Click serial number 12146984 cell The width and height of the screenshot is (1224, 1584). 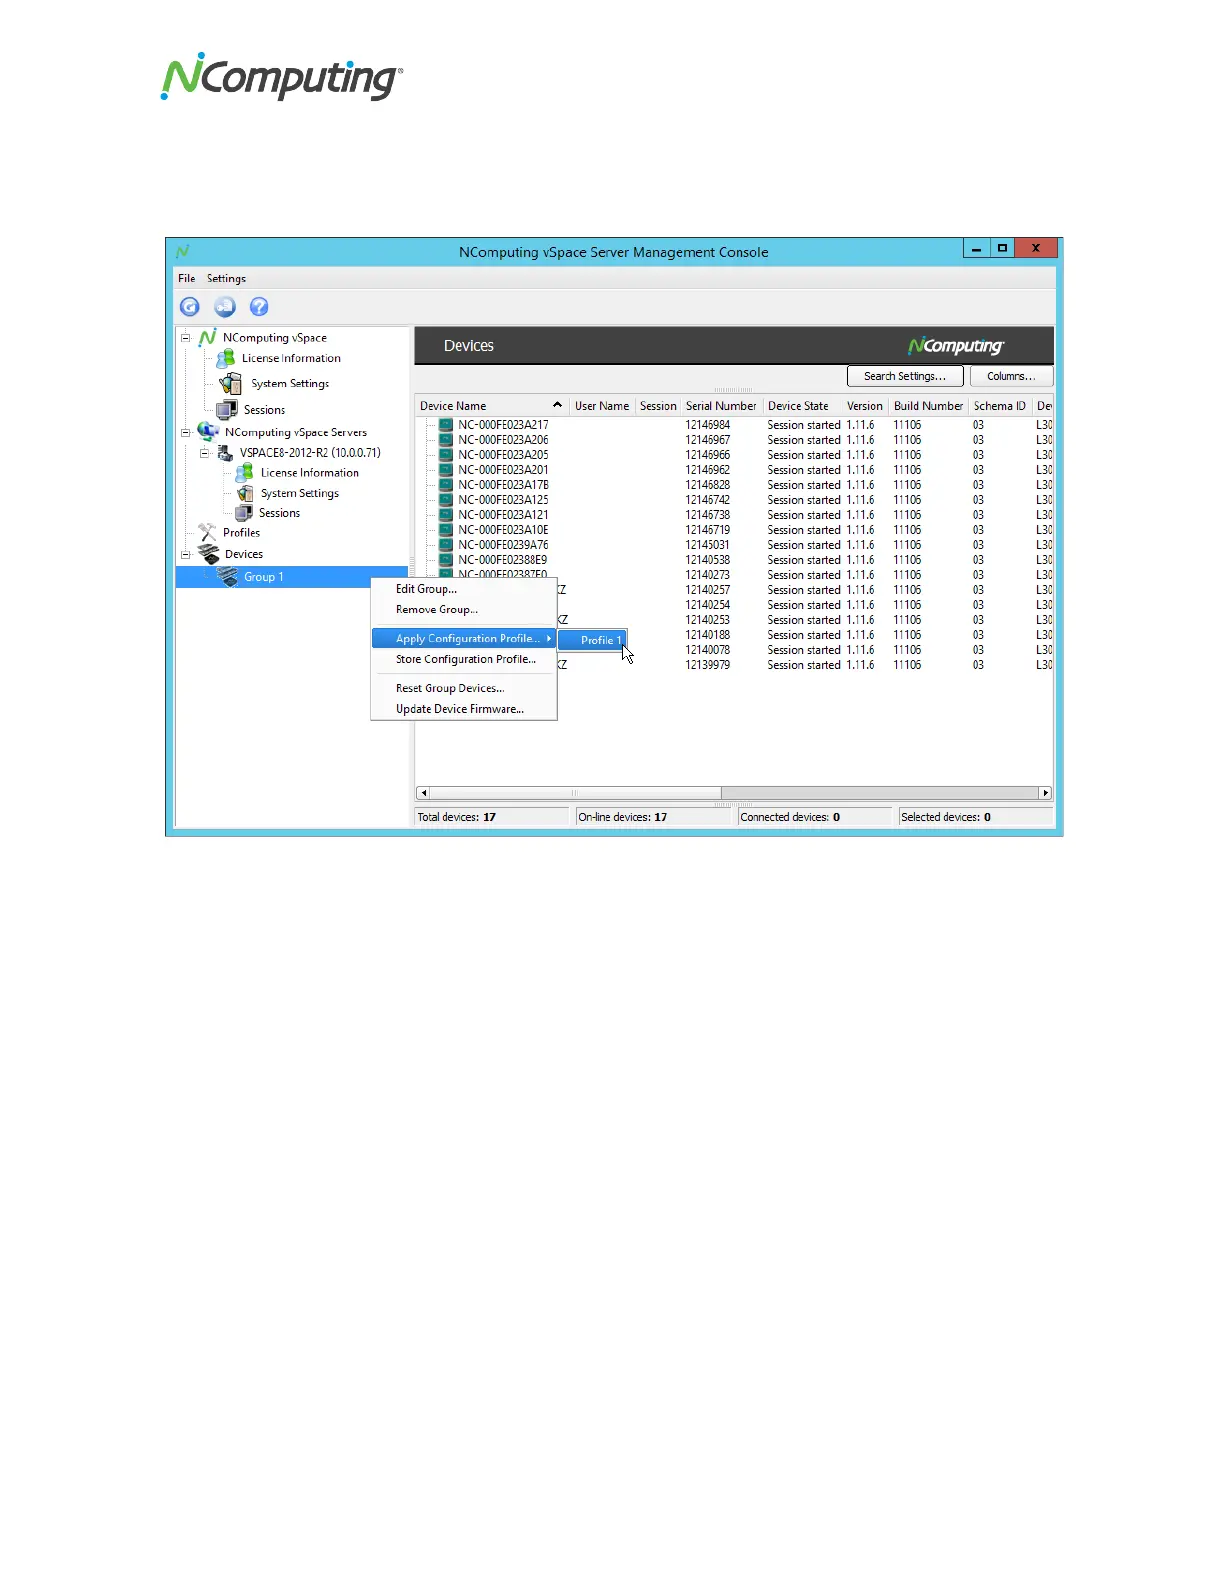pos(708,425)
